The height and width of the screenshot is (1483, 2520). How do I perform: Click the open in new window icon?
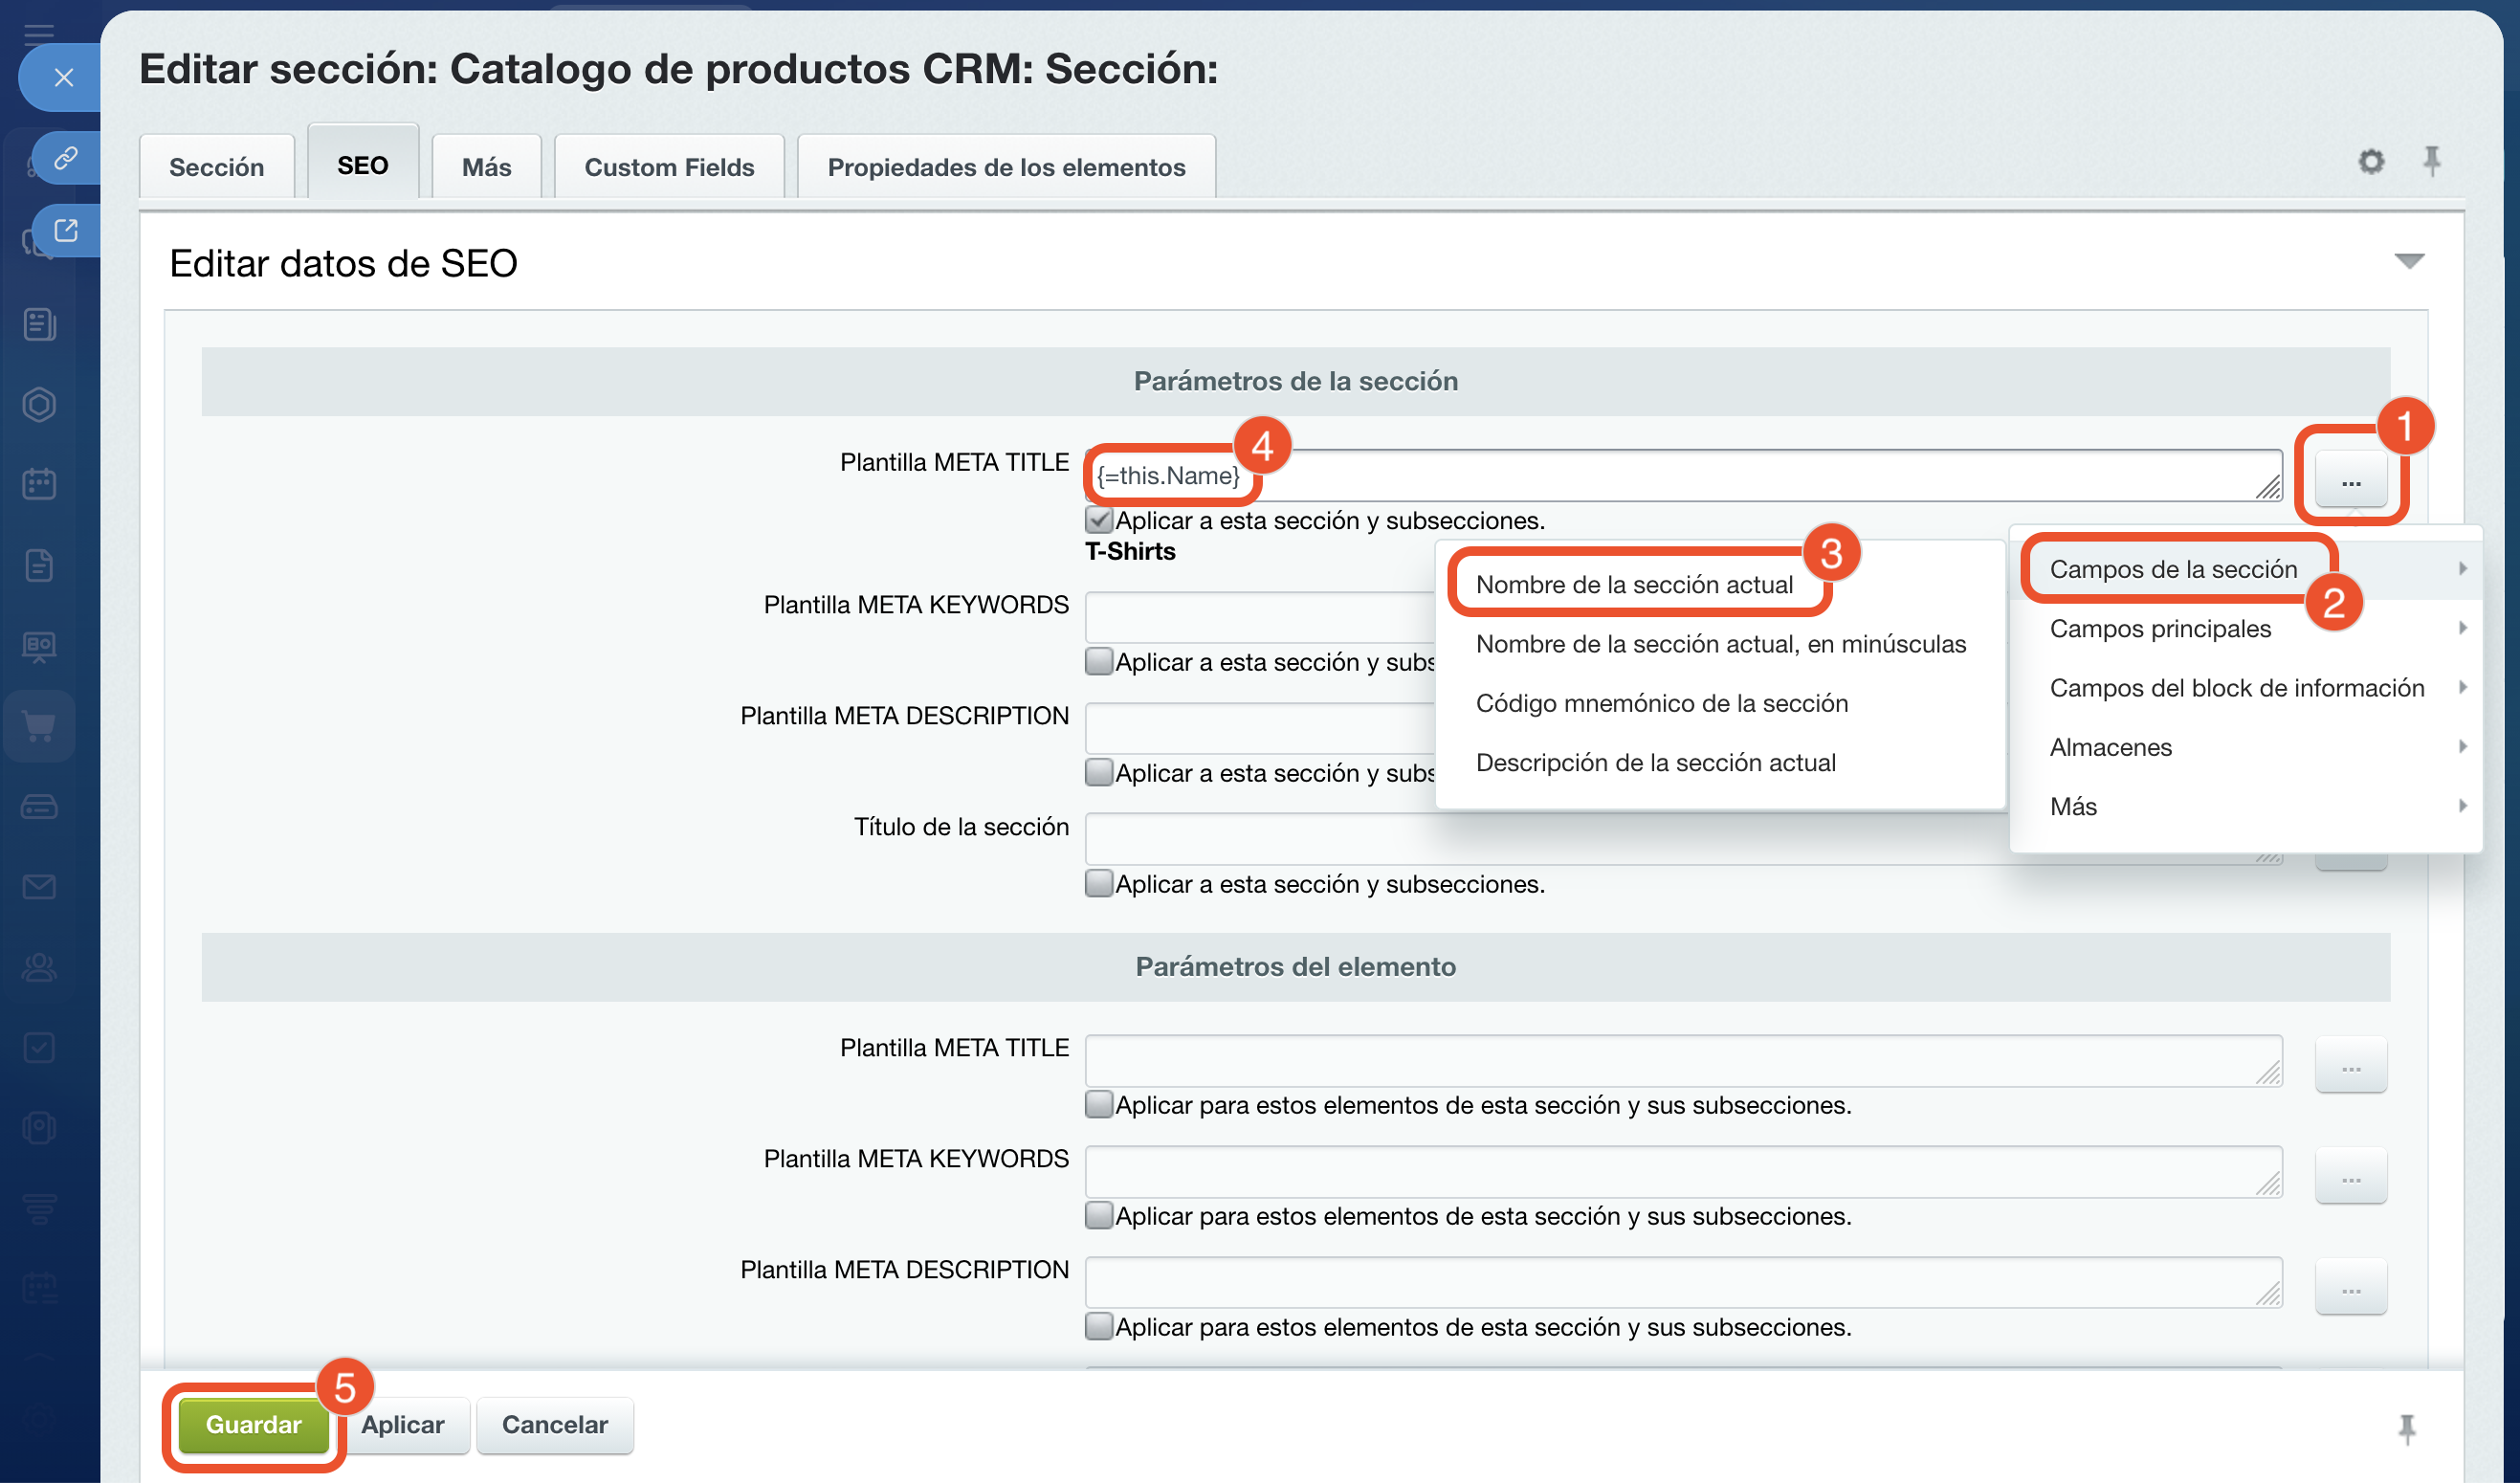[x=66, y=231]
